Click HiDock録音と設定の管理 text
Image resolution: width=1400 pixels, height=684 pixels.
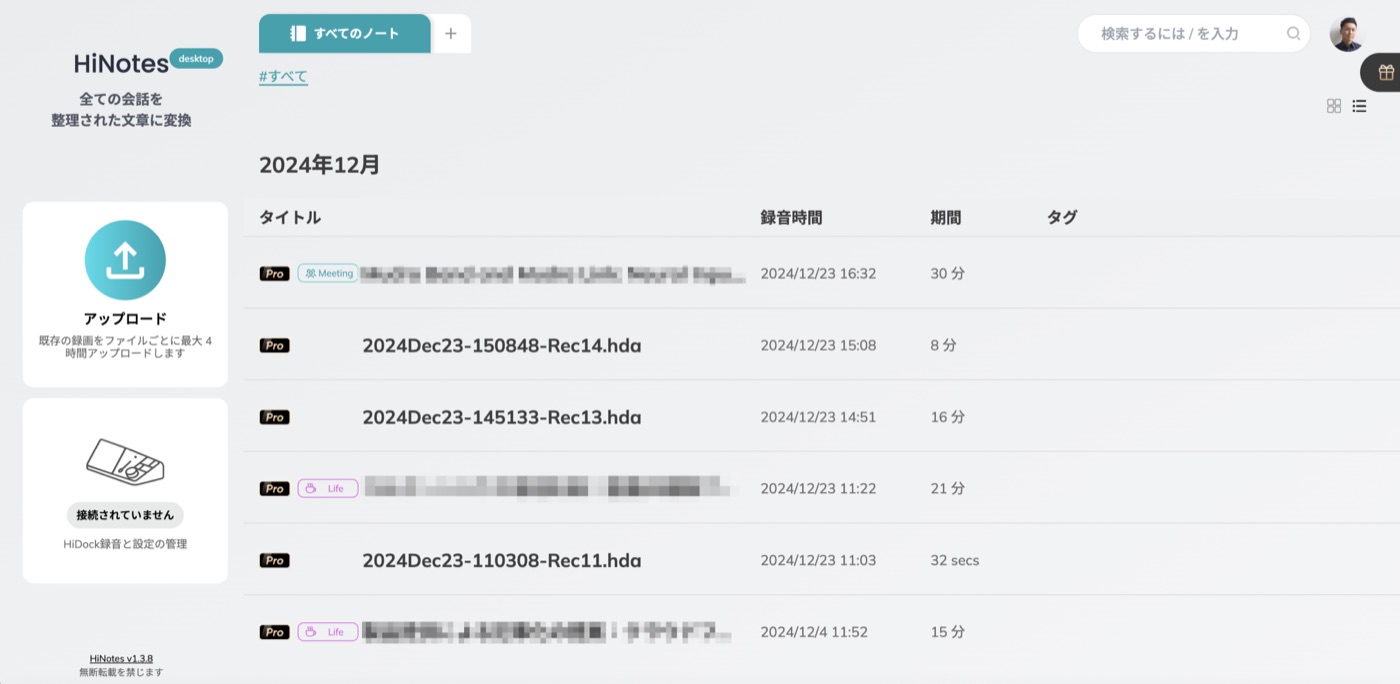[125, 544]
